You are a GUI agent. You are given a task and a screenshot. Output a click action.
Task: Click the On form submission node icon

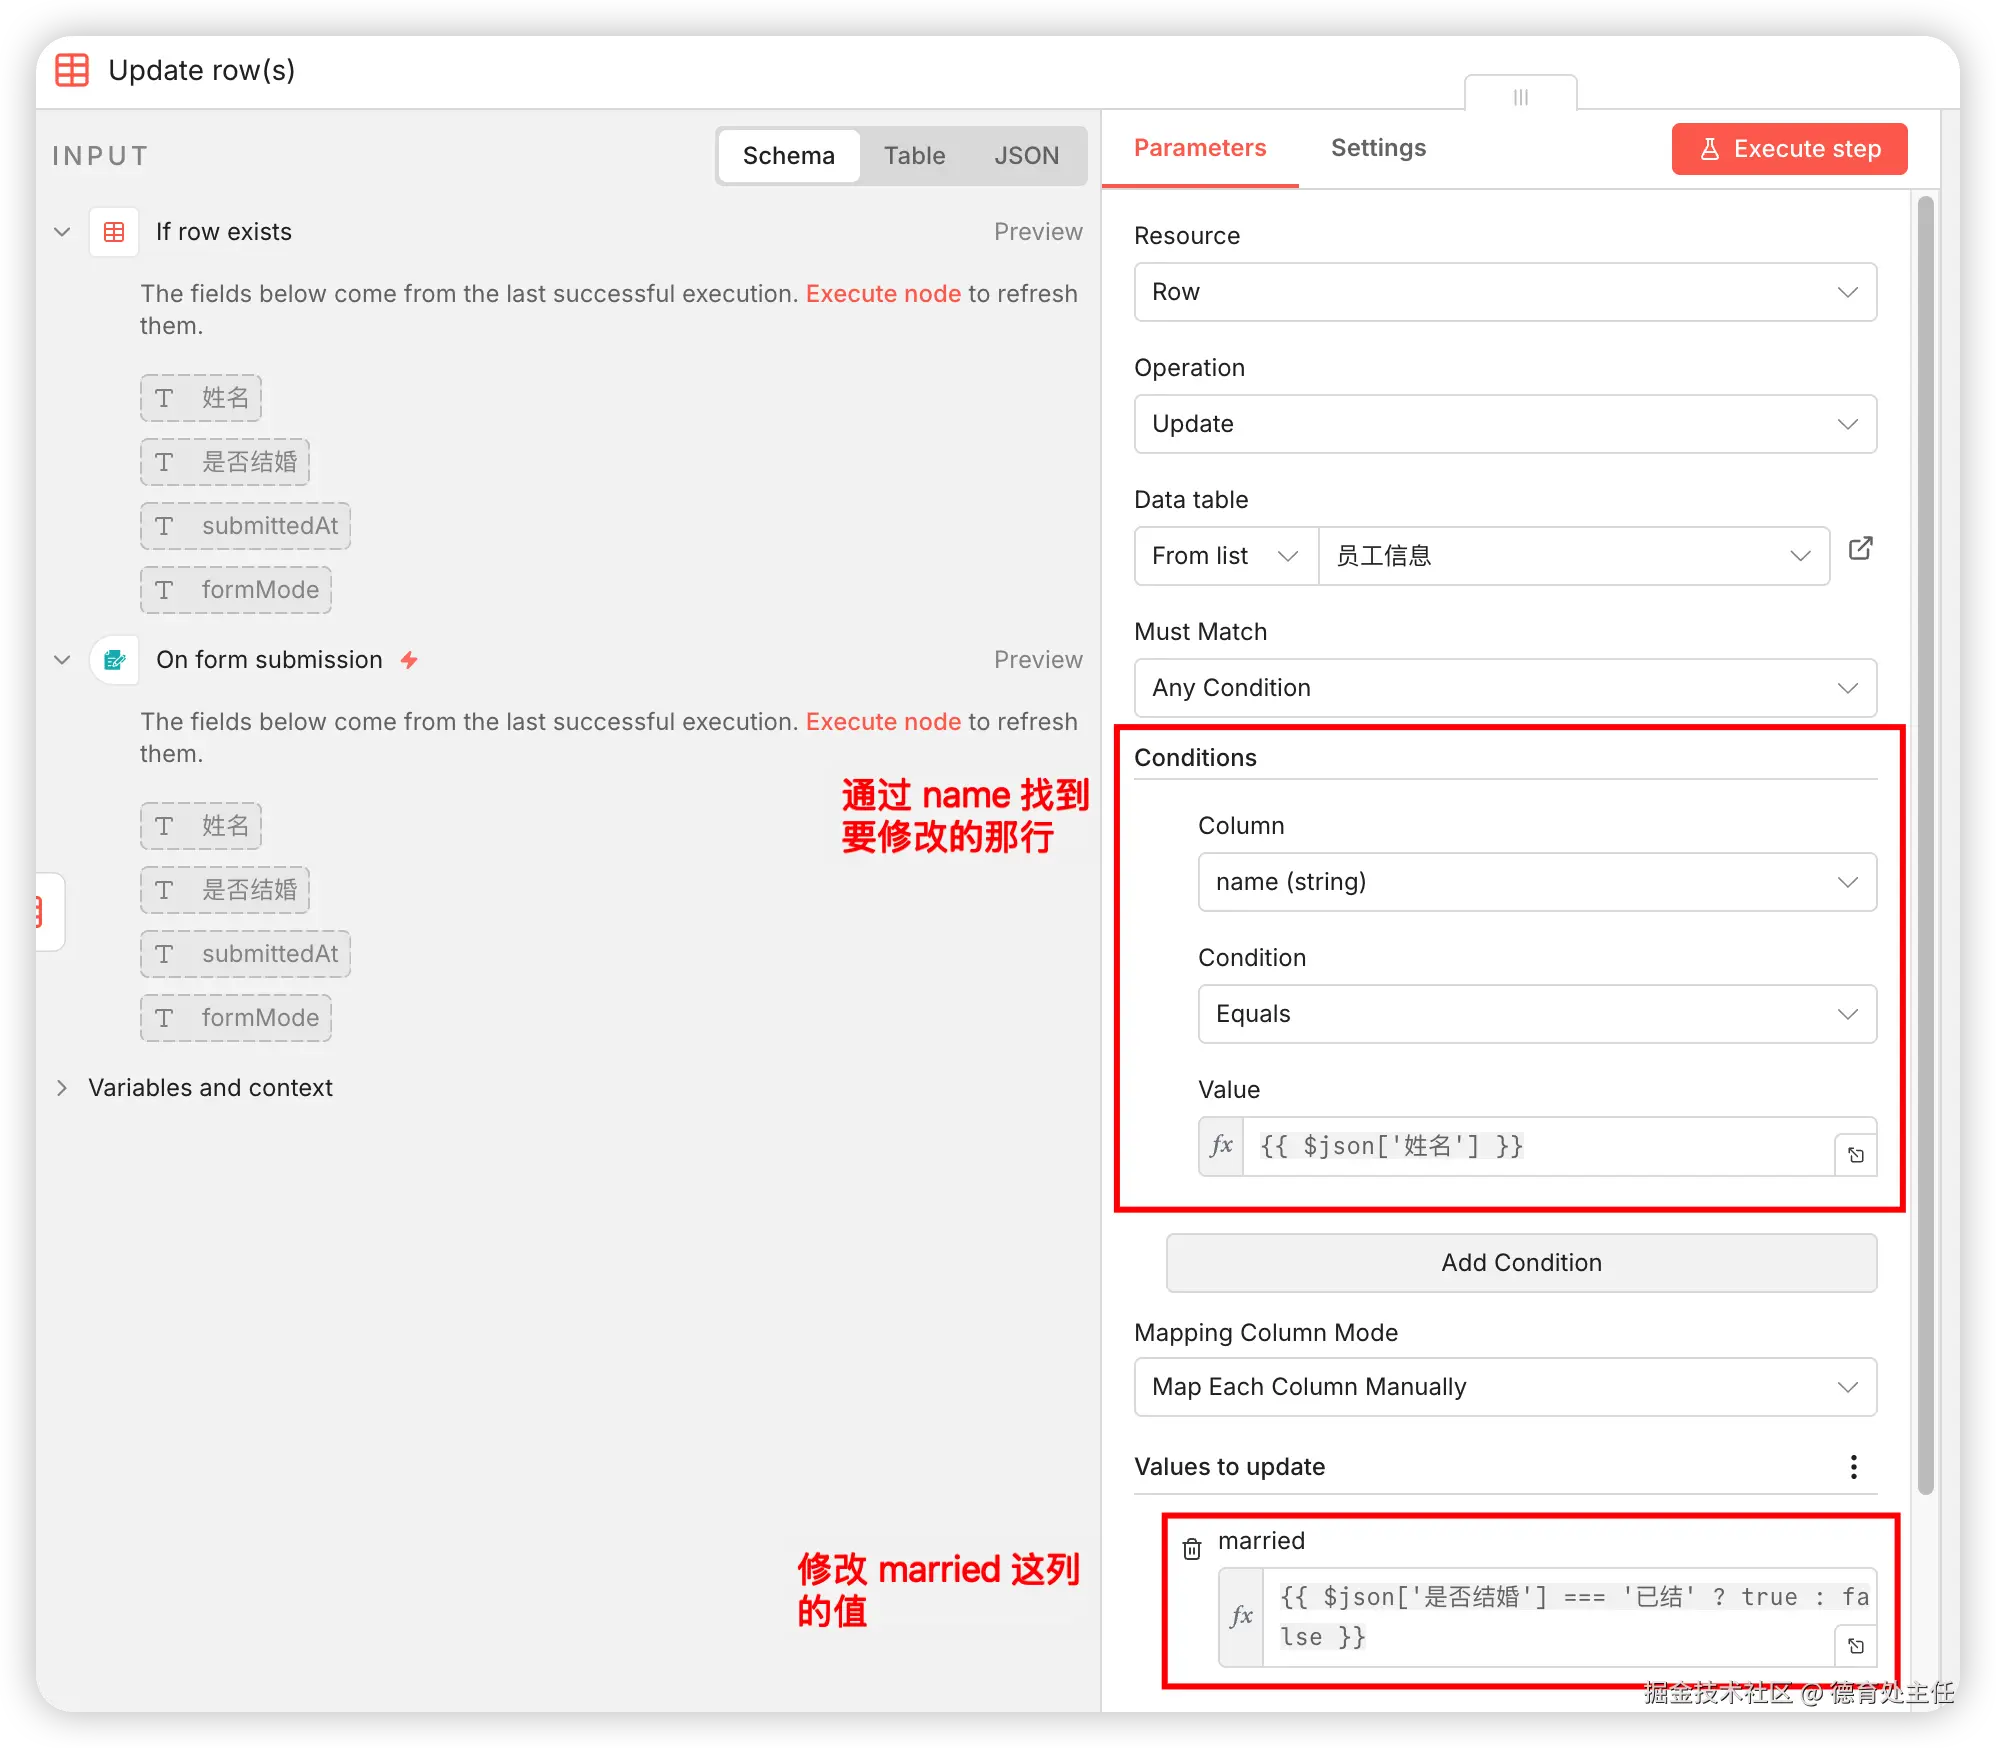tap(114, 660)
